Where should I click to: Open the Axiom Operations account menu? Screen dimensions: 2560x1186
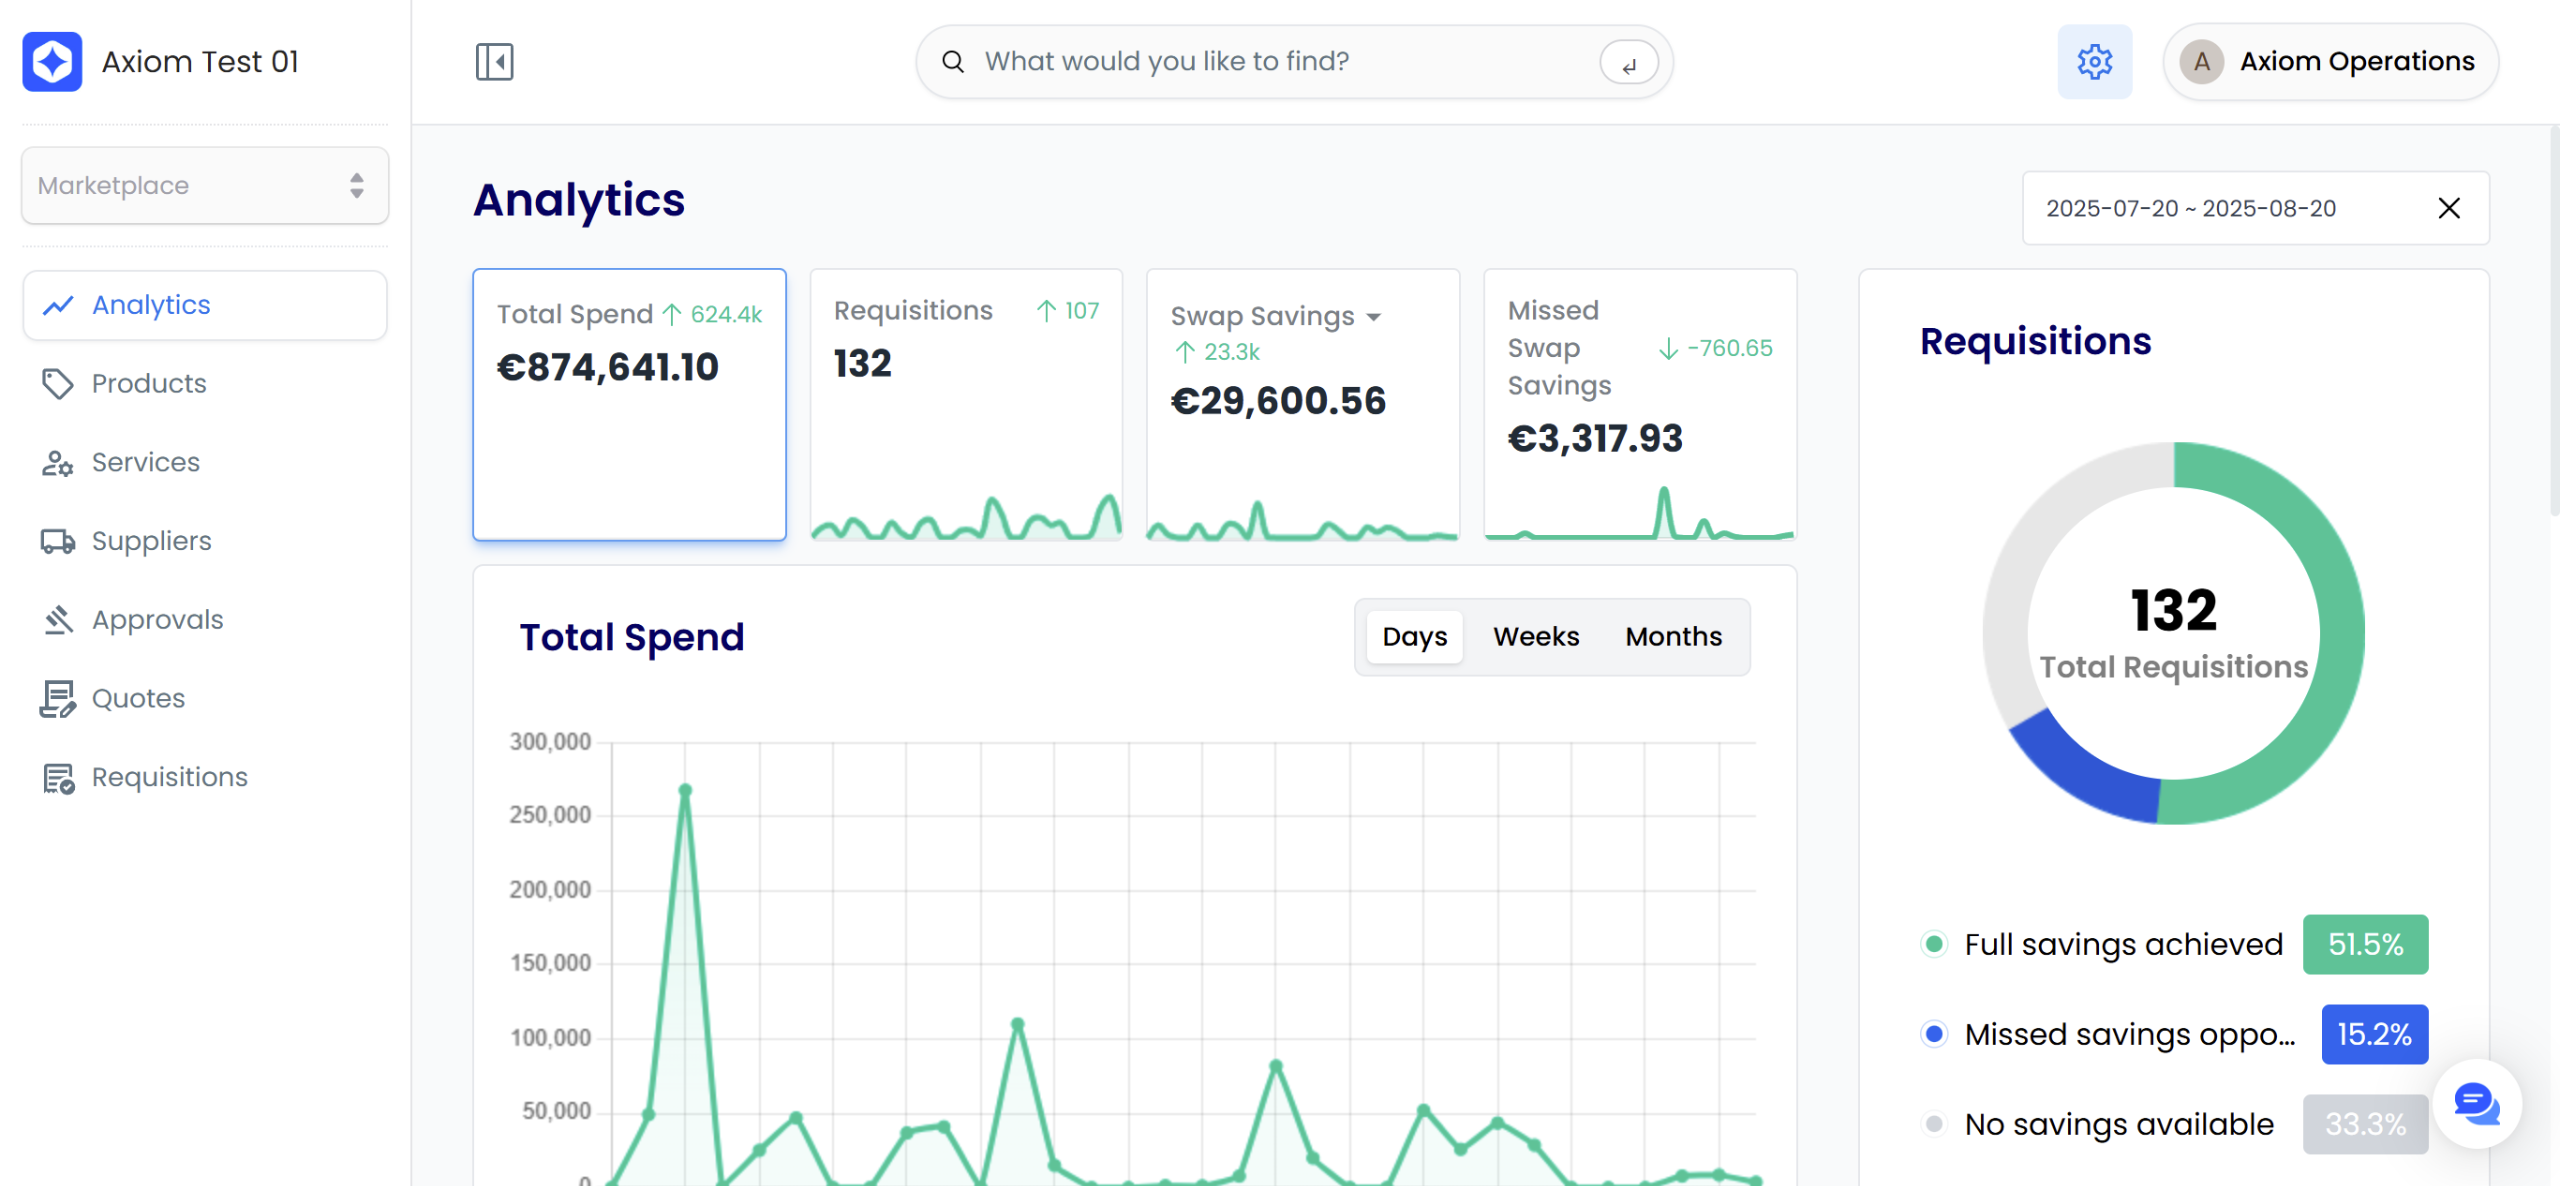(2330, 62)
